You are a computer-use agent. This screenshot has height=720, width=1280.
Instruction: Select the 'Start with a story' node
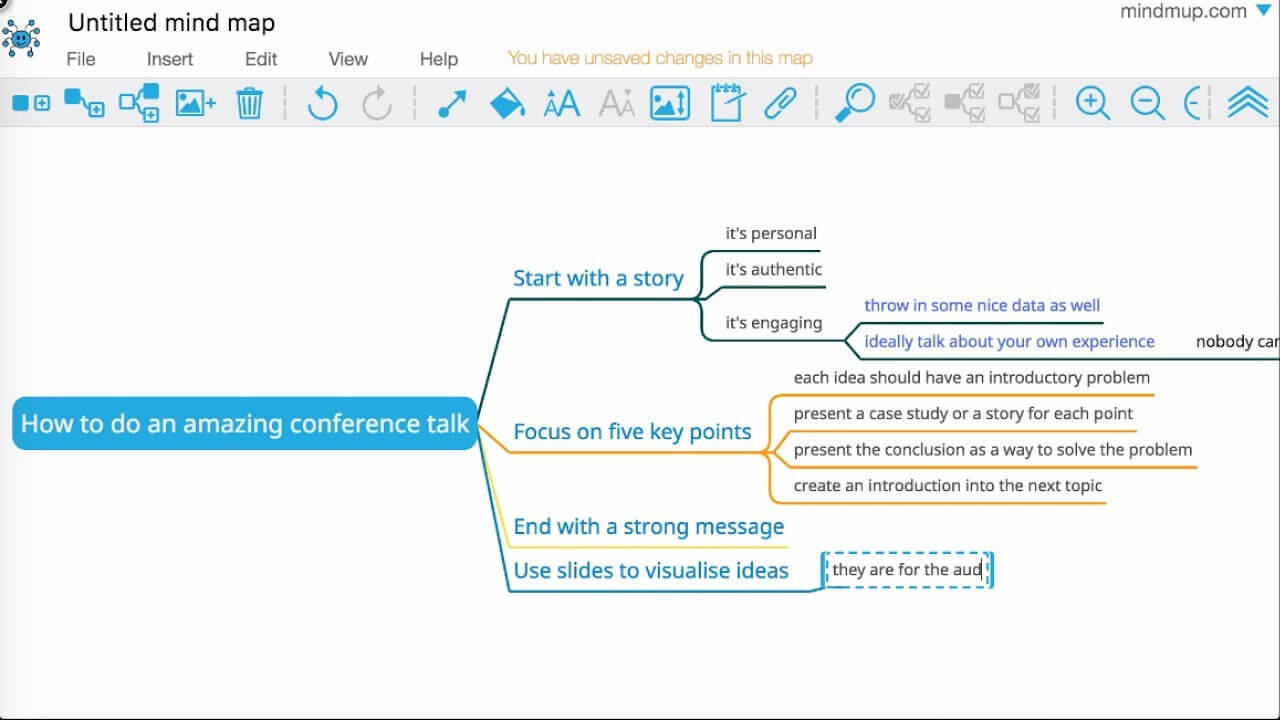pyautogui.click(x=598, y=278)
